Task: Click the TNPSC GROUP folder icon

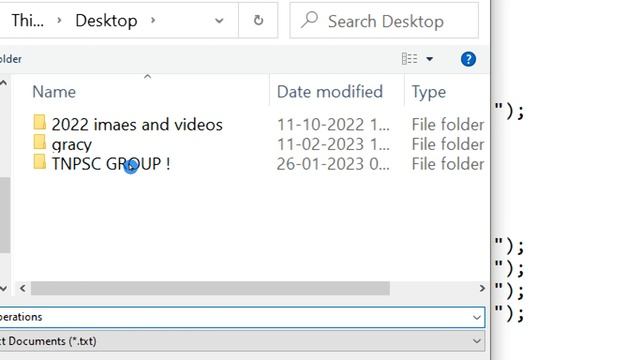Action: point(40,162)
